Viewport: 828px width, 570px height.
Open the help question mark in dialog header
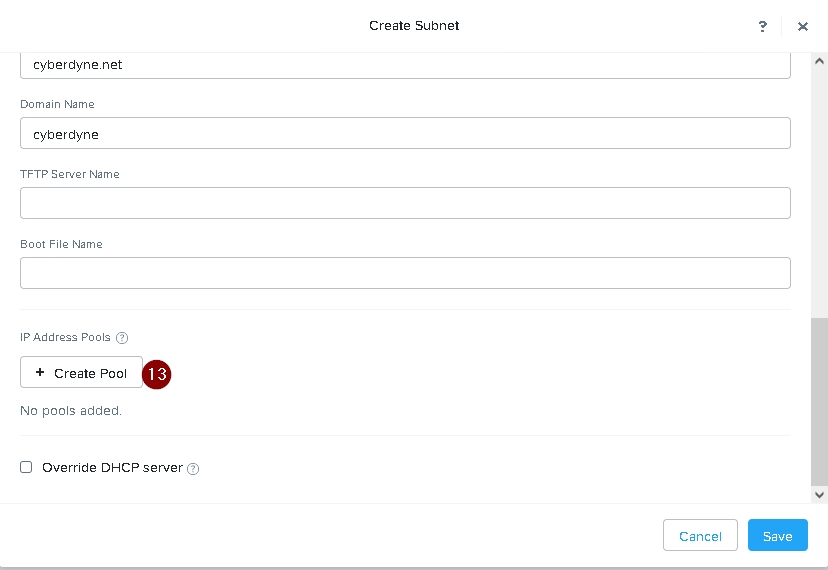[x=763, y=27]
